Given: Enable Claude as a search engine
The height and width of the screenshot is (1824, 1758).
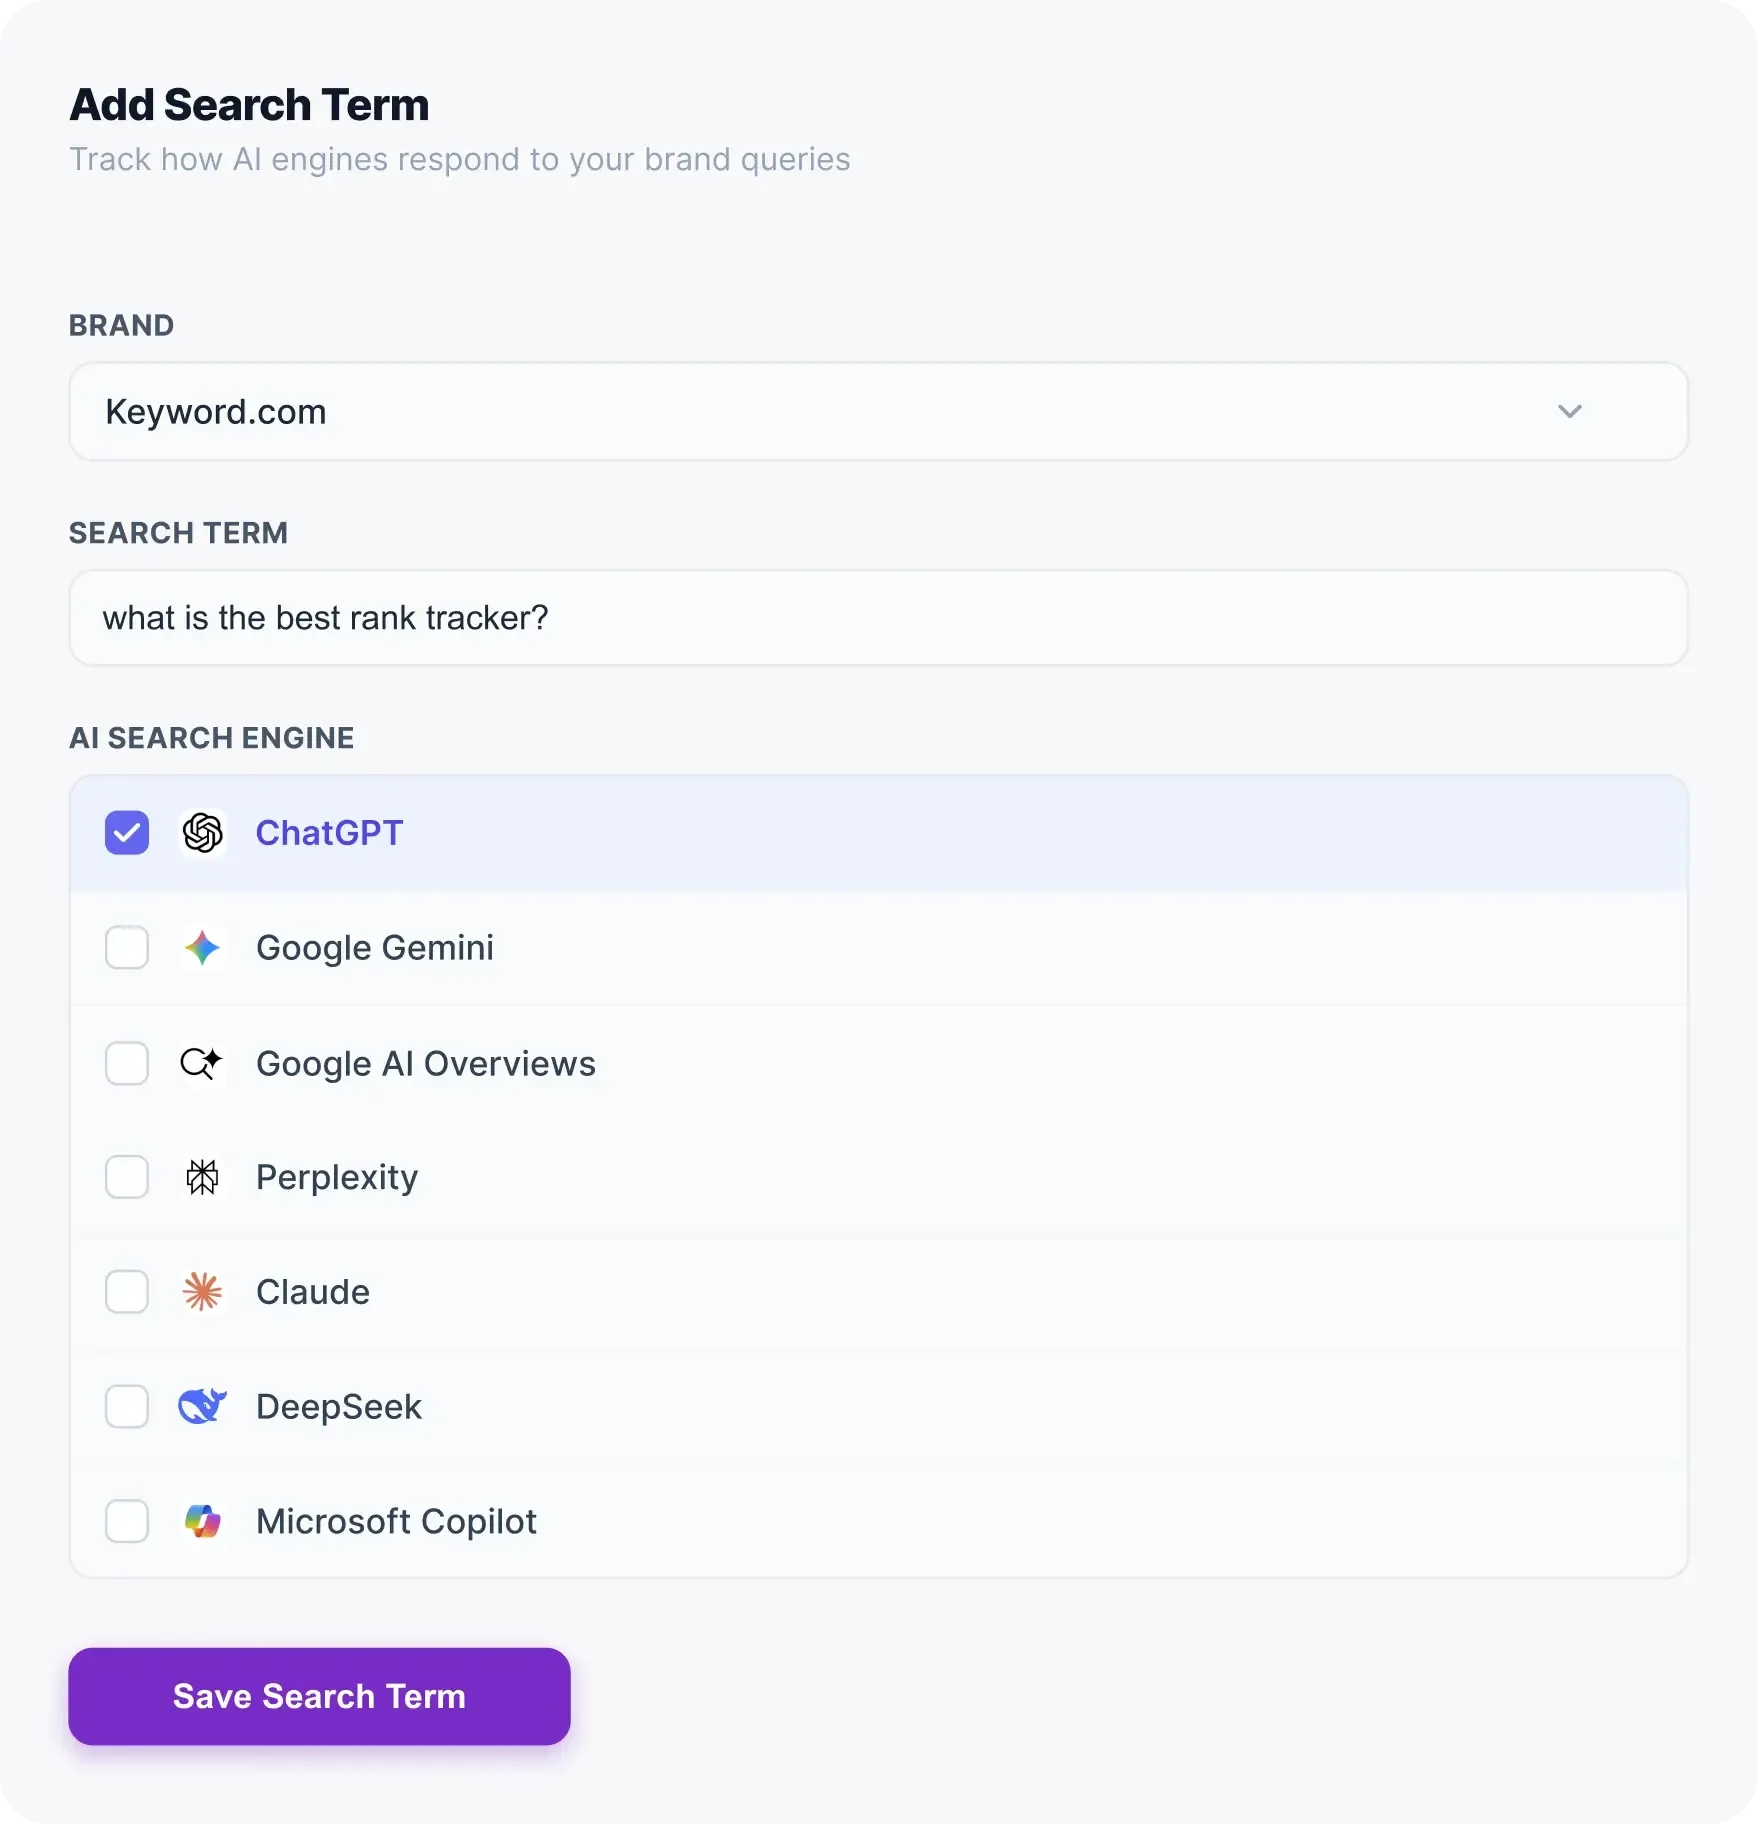Looking at the screenshot, I should (x=127, y=1292).
